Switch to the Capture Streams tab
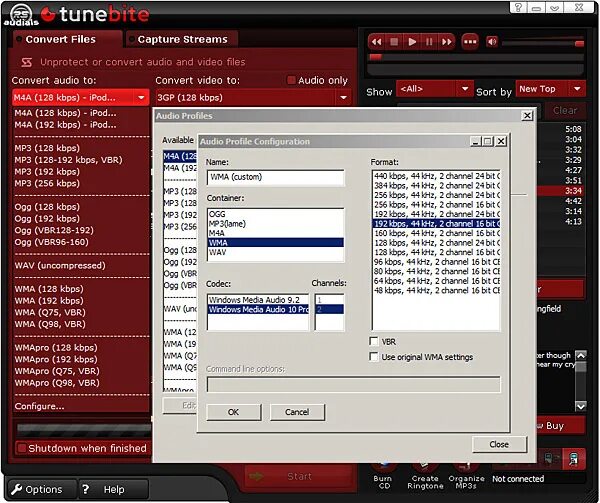 183,39
